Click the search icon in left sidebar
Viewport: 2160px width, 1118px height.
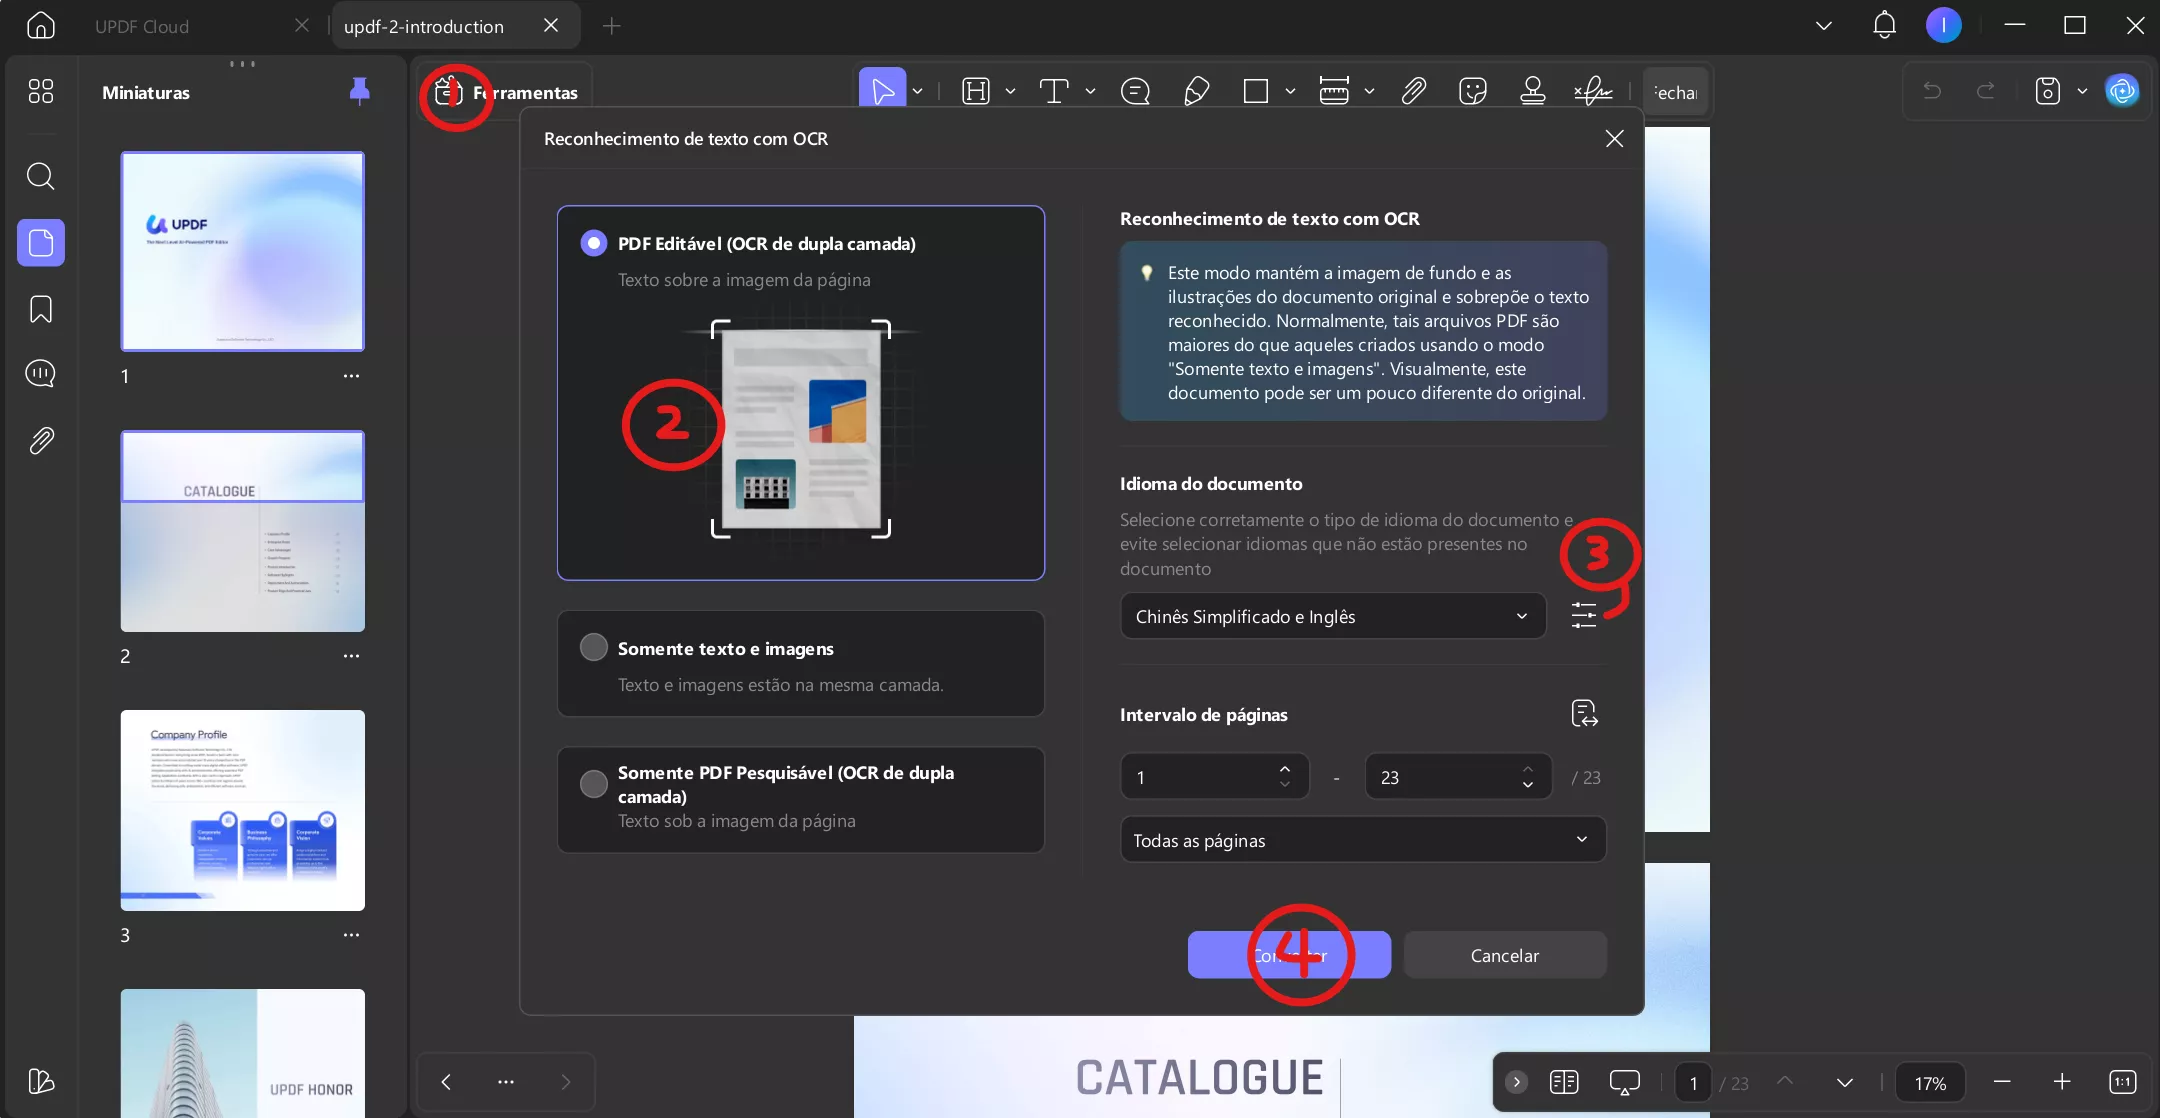(x=40, y=176)
